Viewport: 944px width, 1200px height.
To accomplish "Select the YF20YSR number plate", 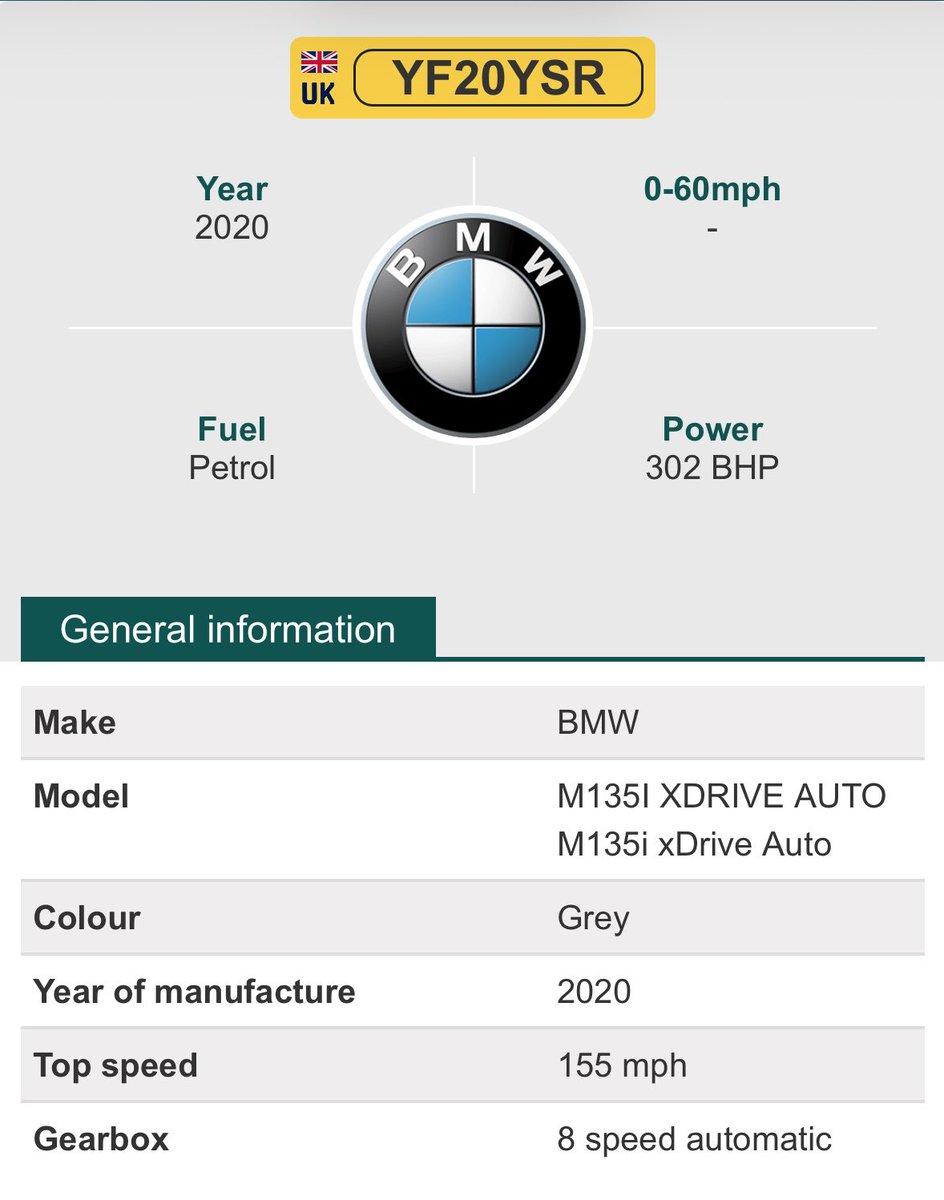I will [x=472, y=78].
